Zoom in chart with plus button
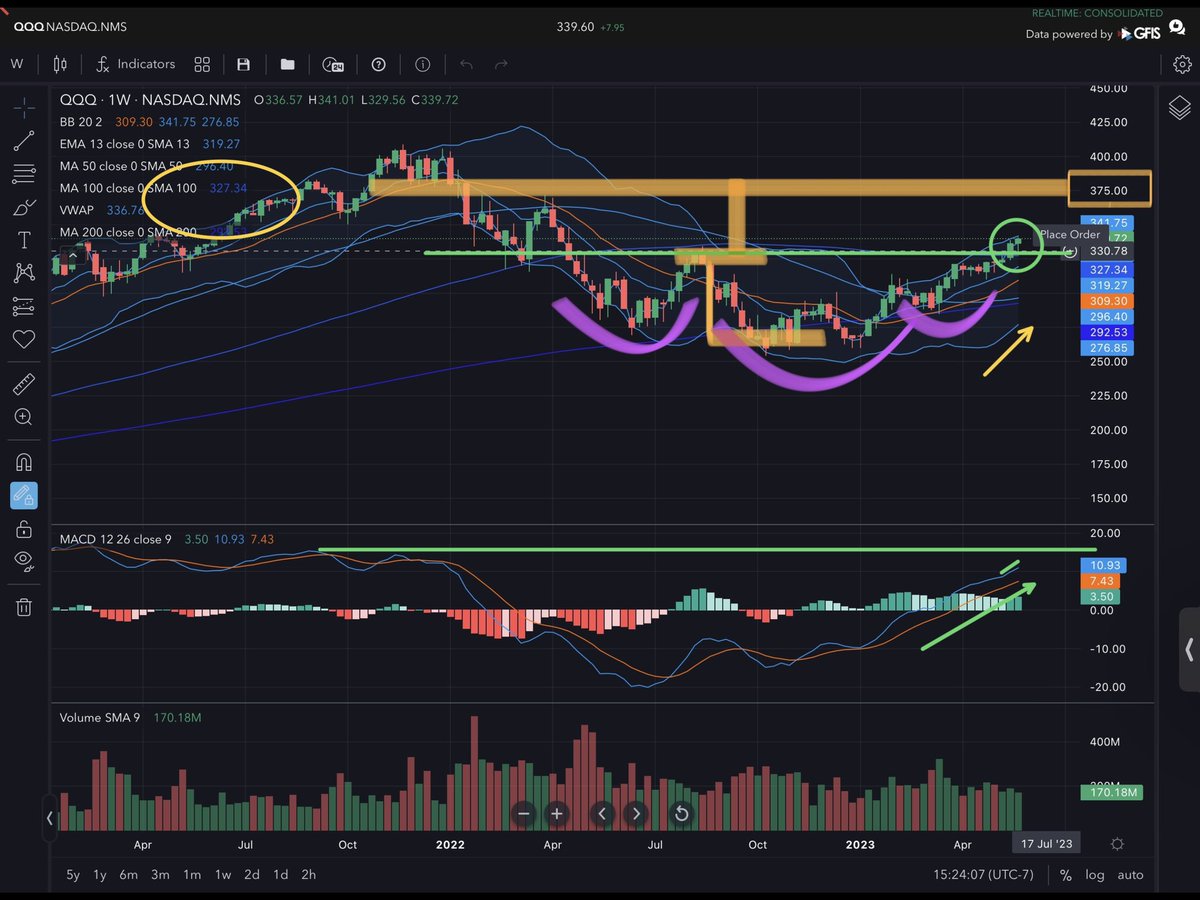 tap(557, 814)
